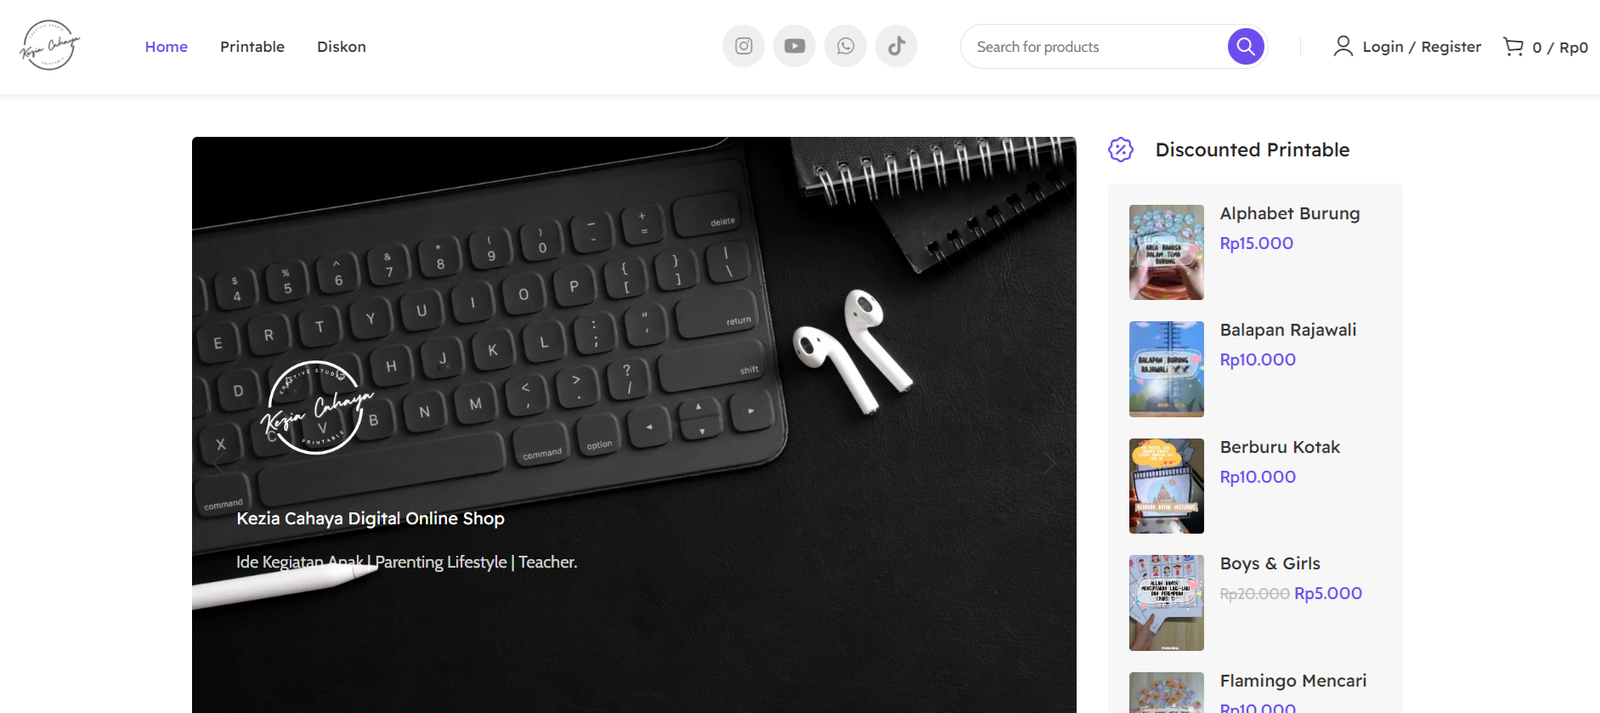Go to the Home menu item
The height and width of the screenshot is (713, 1600).
(166, 47)
